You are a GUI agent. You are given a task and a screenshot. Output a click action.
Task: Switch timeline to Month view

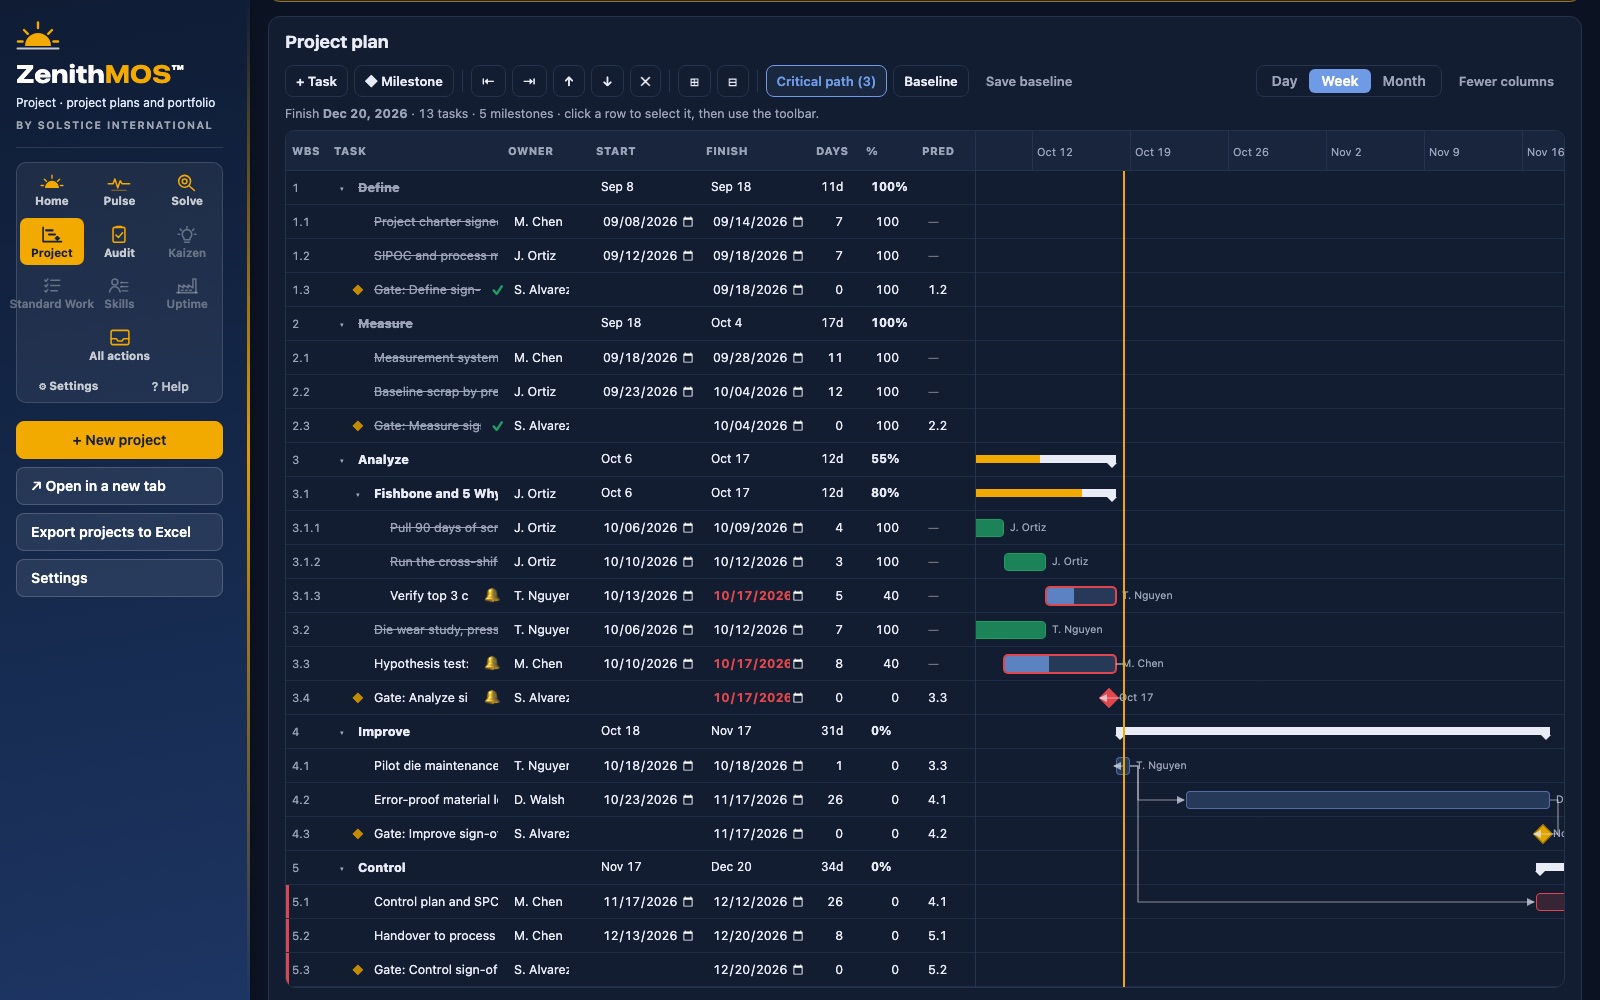point(1404,82)
